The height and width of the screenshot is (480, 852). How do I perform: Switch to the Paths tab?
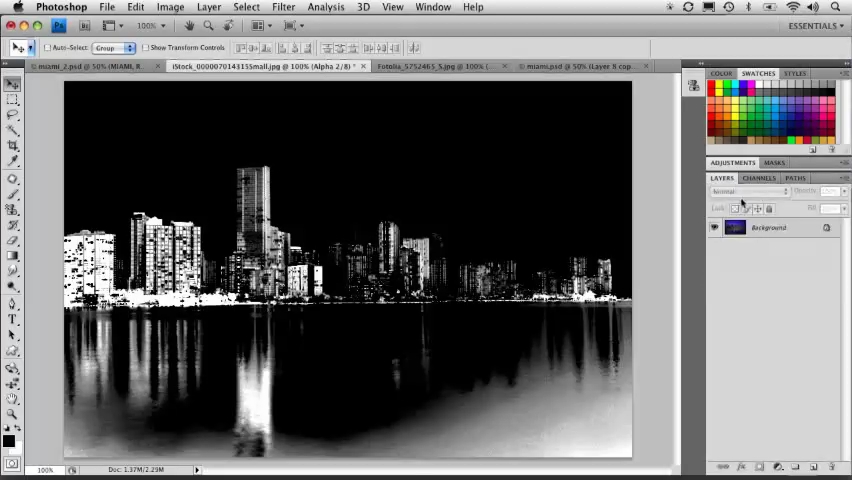pos(795,178)
